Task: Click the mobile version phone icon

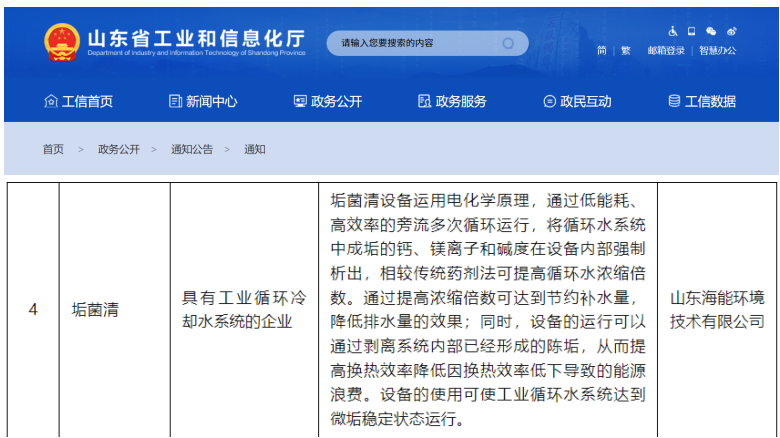Action: 692,32
